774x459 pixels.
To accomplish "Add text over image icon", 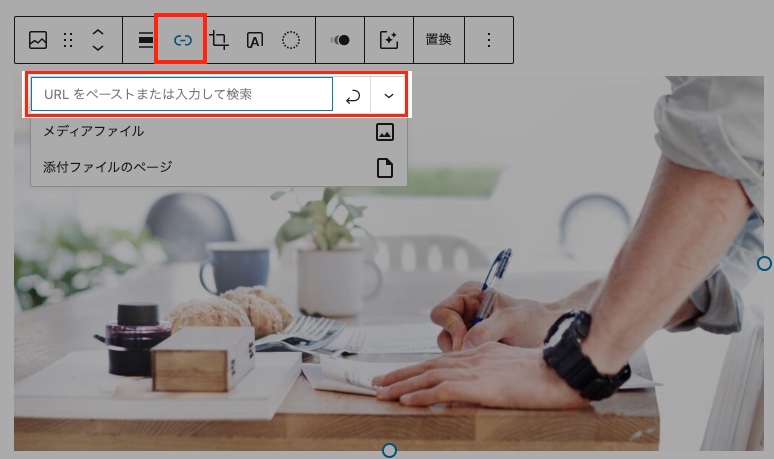I will tap(255, 40).
